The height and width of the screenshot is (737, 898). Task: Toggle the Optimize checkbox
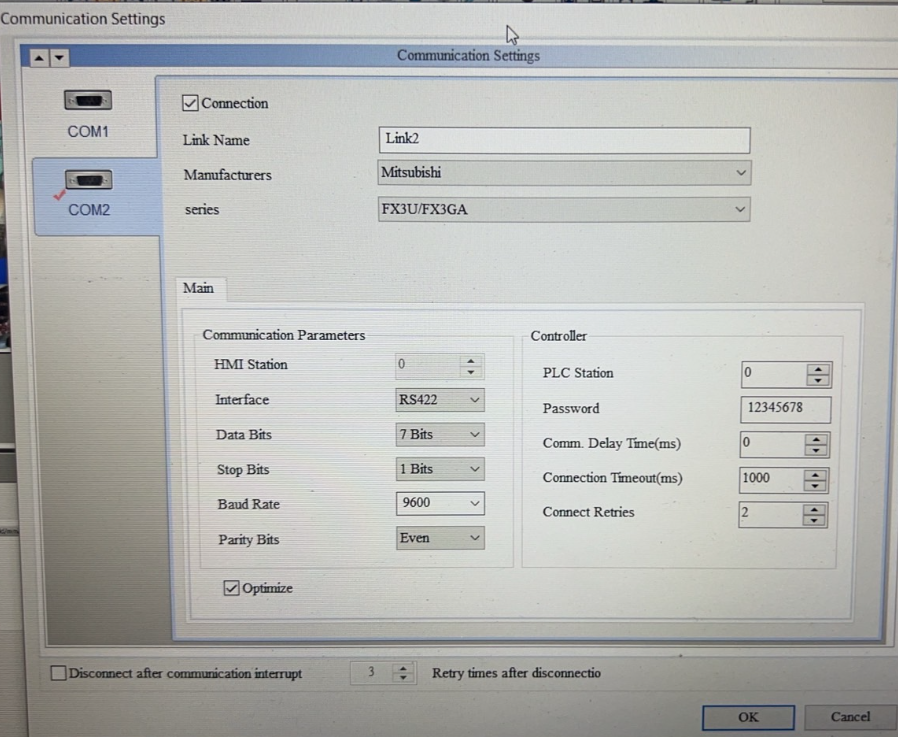(231, 588)
